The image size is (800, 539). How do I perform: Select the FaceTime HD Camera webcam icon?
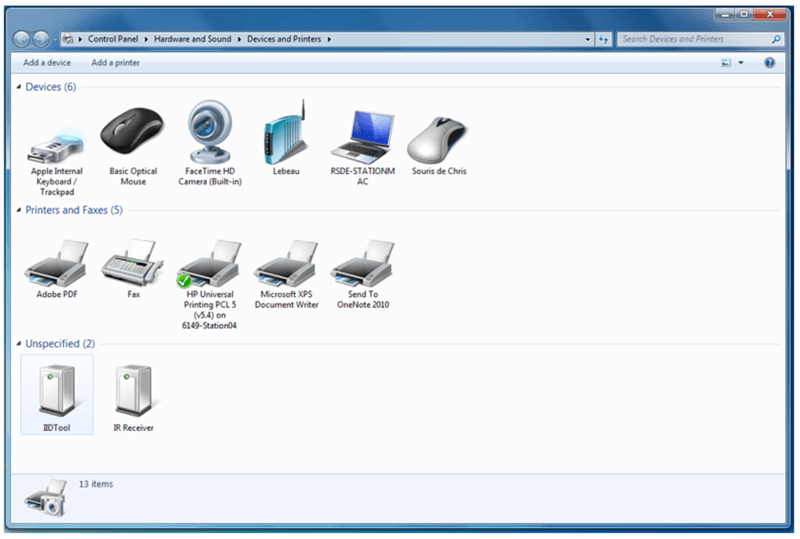pyautogui.click(x=210, y=131)
